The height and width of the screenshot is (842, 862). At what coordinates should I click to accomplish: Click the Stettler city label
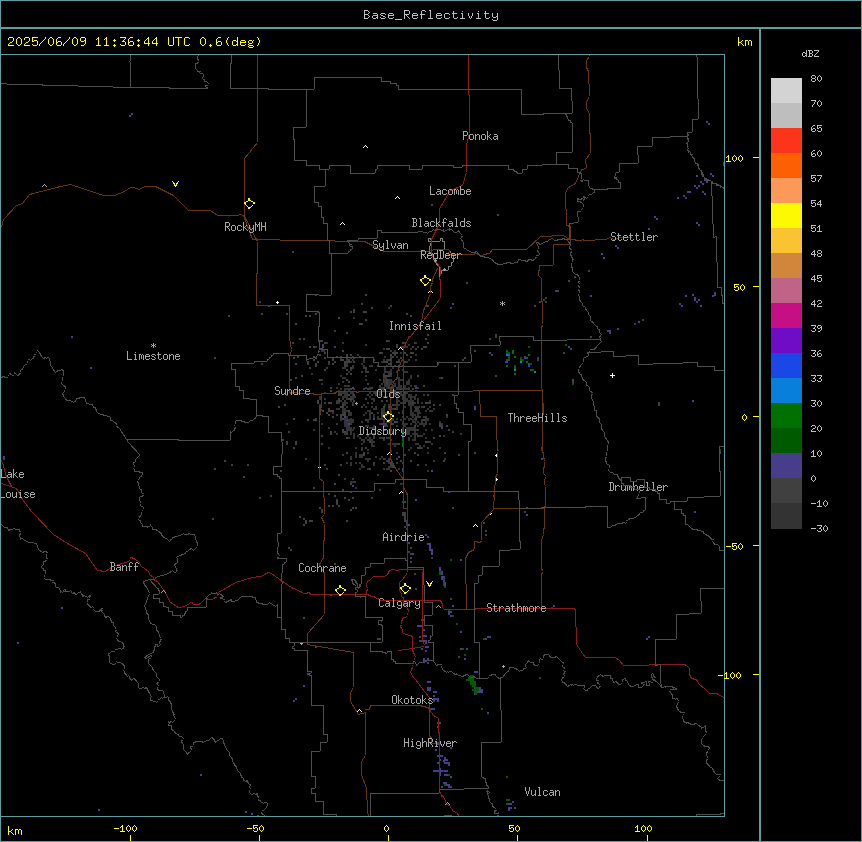634,237
